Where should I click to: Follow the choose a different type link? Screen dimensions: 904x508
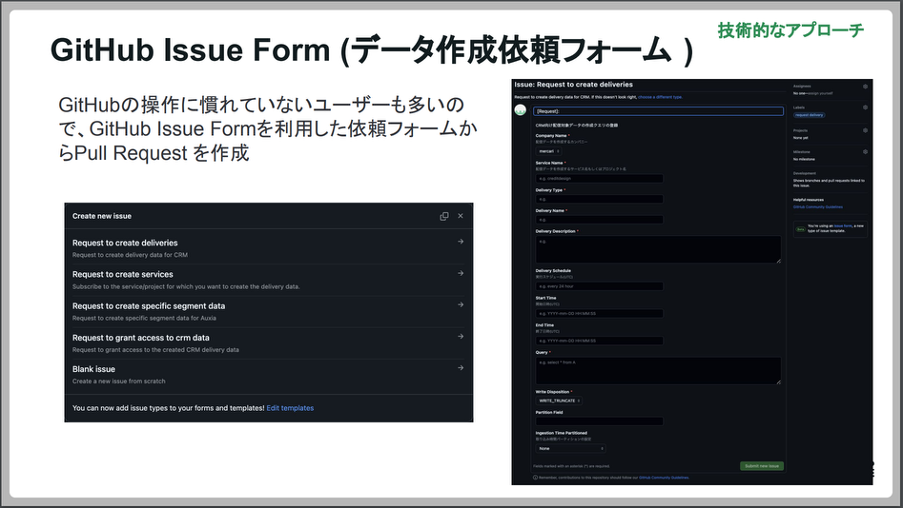click(x=660, y=97)
